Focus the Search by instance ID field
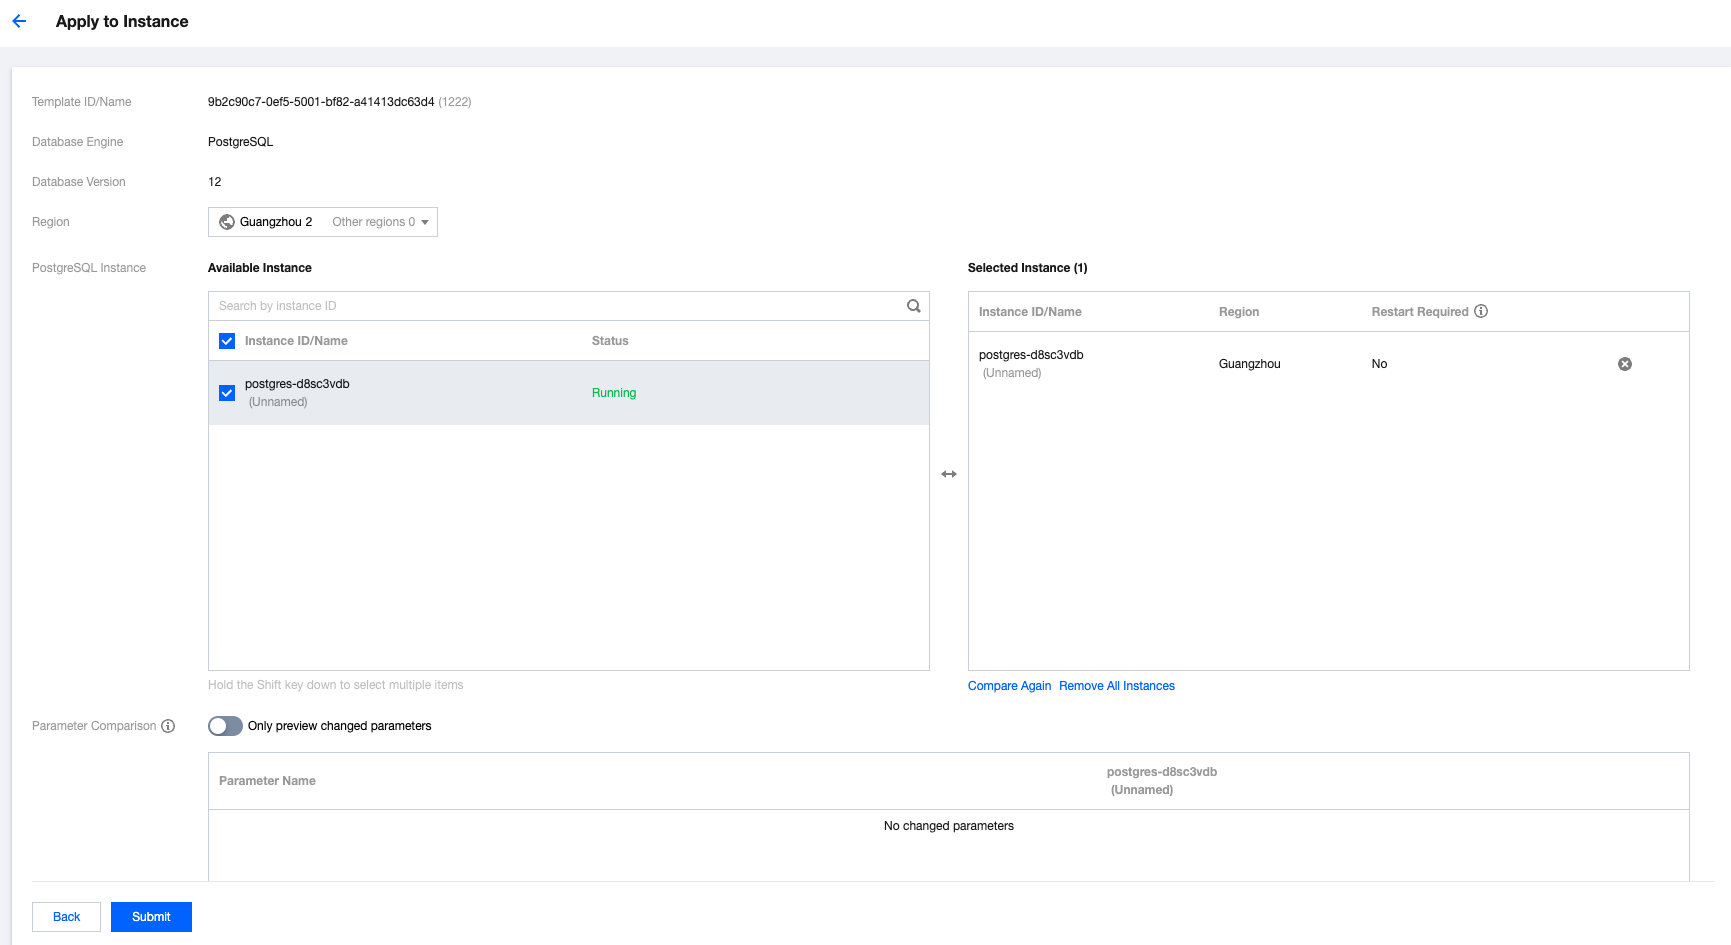 [555, 306]
